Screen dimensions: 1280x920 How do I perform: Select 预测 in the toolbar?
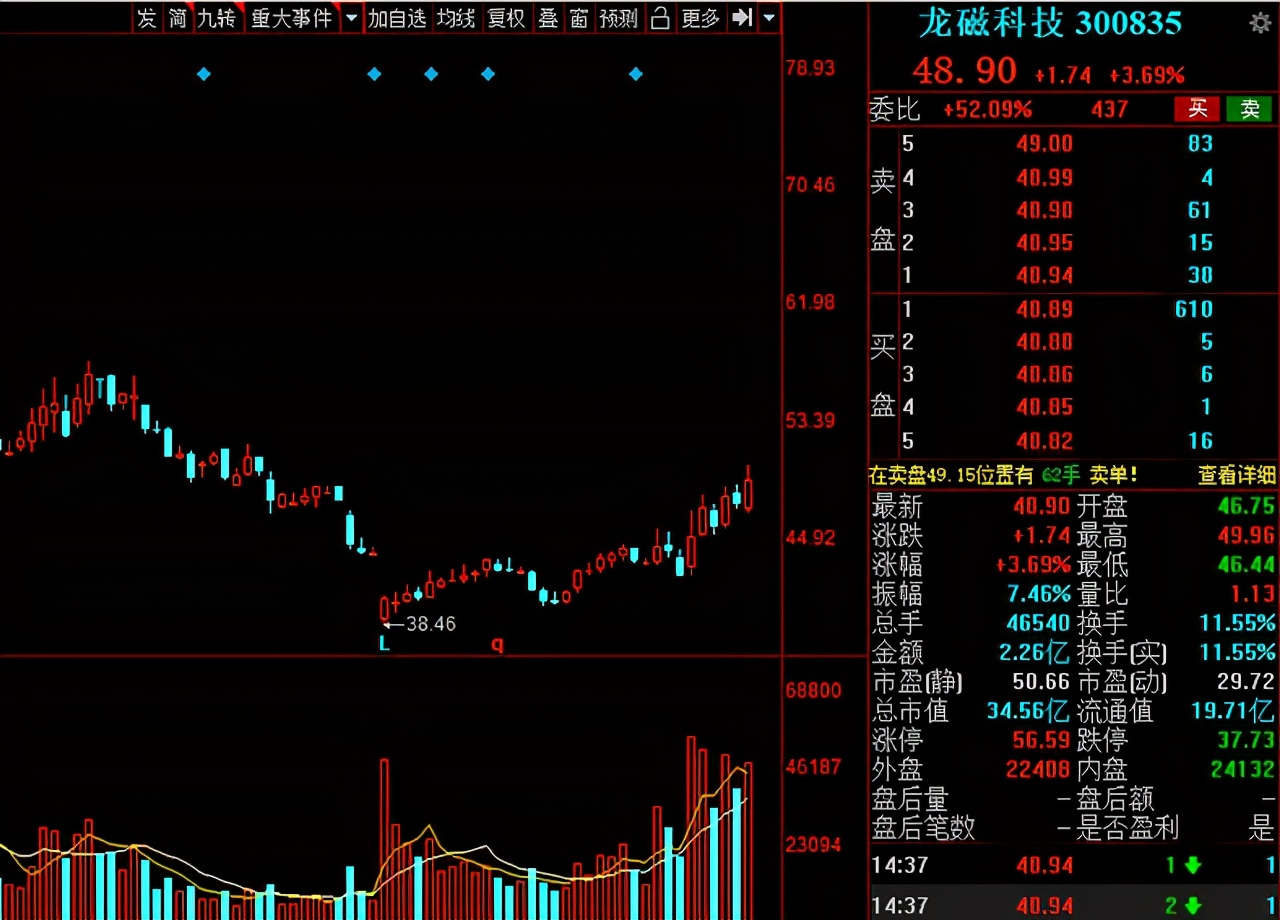tap(618, 18)
